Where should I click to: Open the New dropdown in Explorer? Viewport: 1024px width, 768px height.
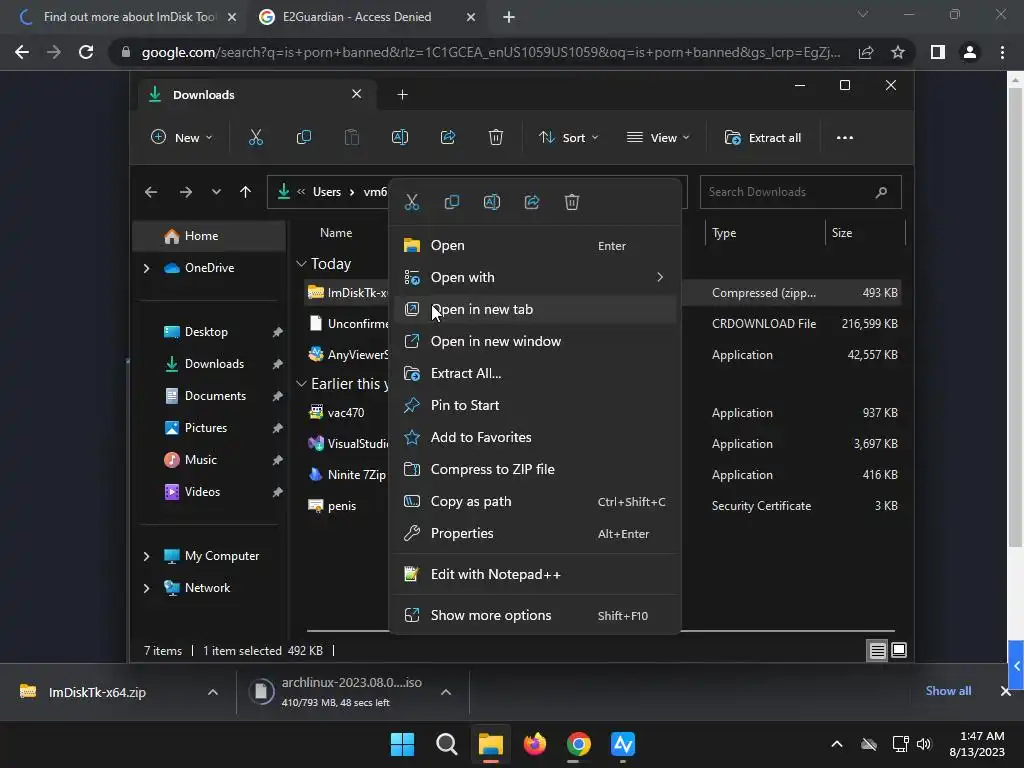182,137
